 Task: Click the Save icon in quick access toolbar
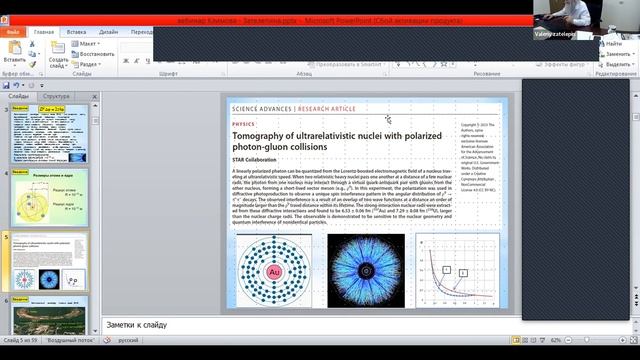point(6,85)
